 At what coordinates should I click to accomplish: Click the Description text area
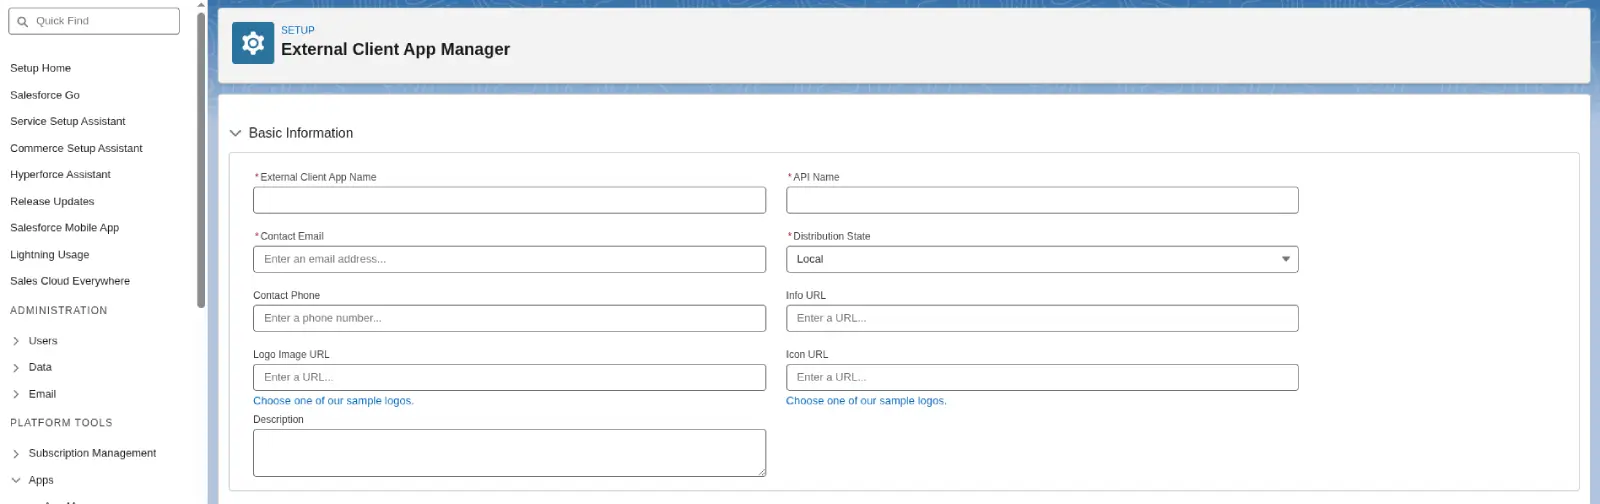pyautogui.click(x=509, y=453)
